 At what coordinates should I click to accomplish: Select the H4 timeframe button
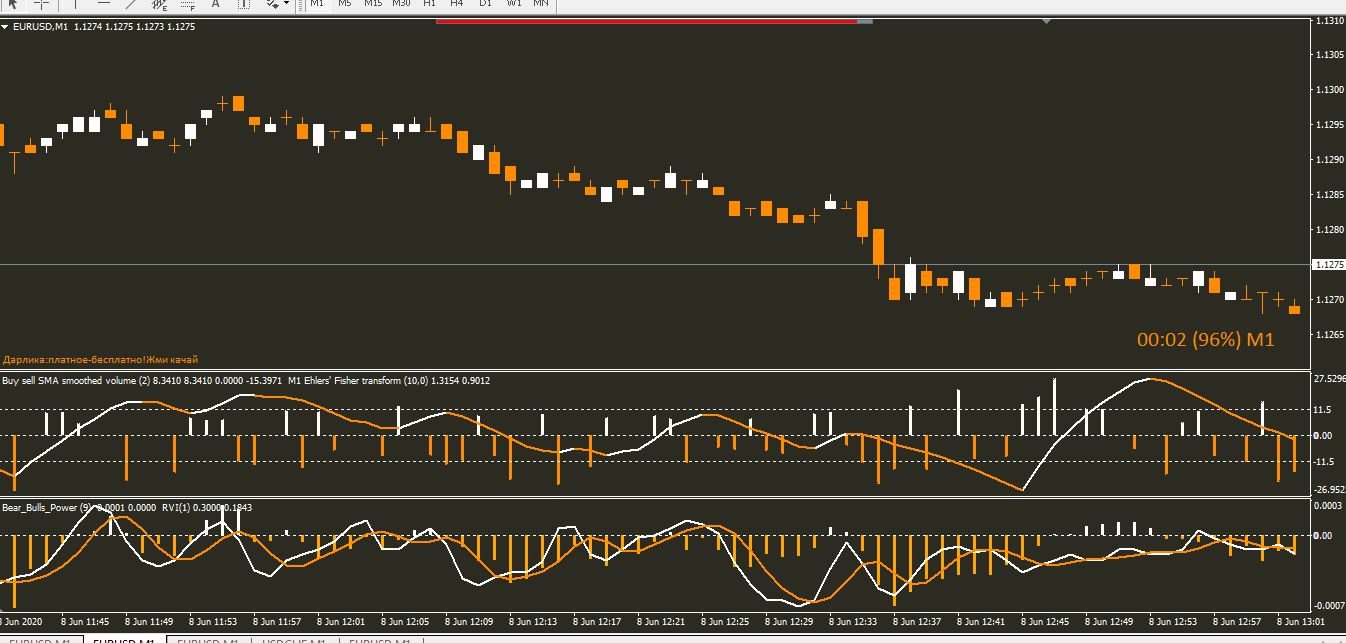point(457,3)
